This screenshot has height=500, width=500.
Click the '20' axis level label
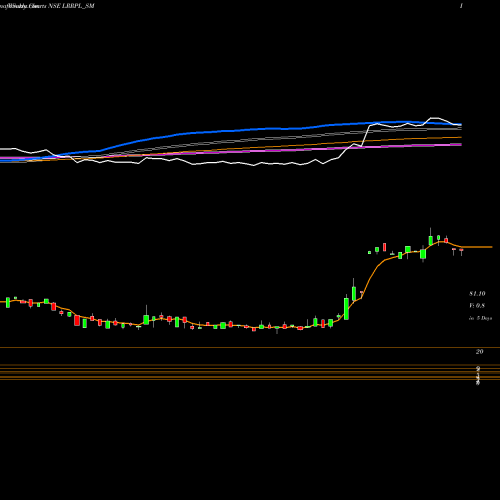coord(479,352)
